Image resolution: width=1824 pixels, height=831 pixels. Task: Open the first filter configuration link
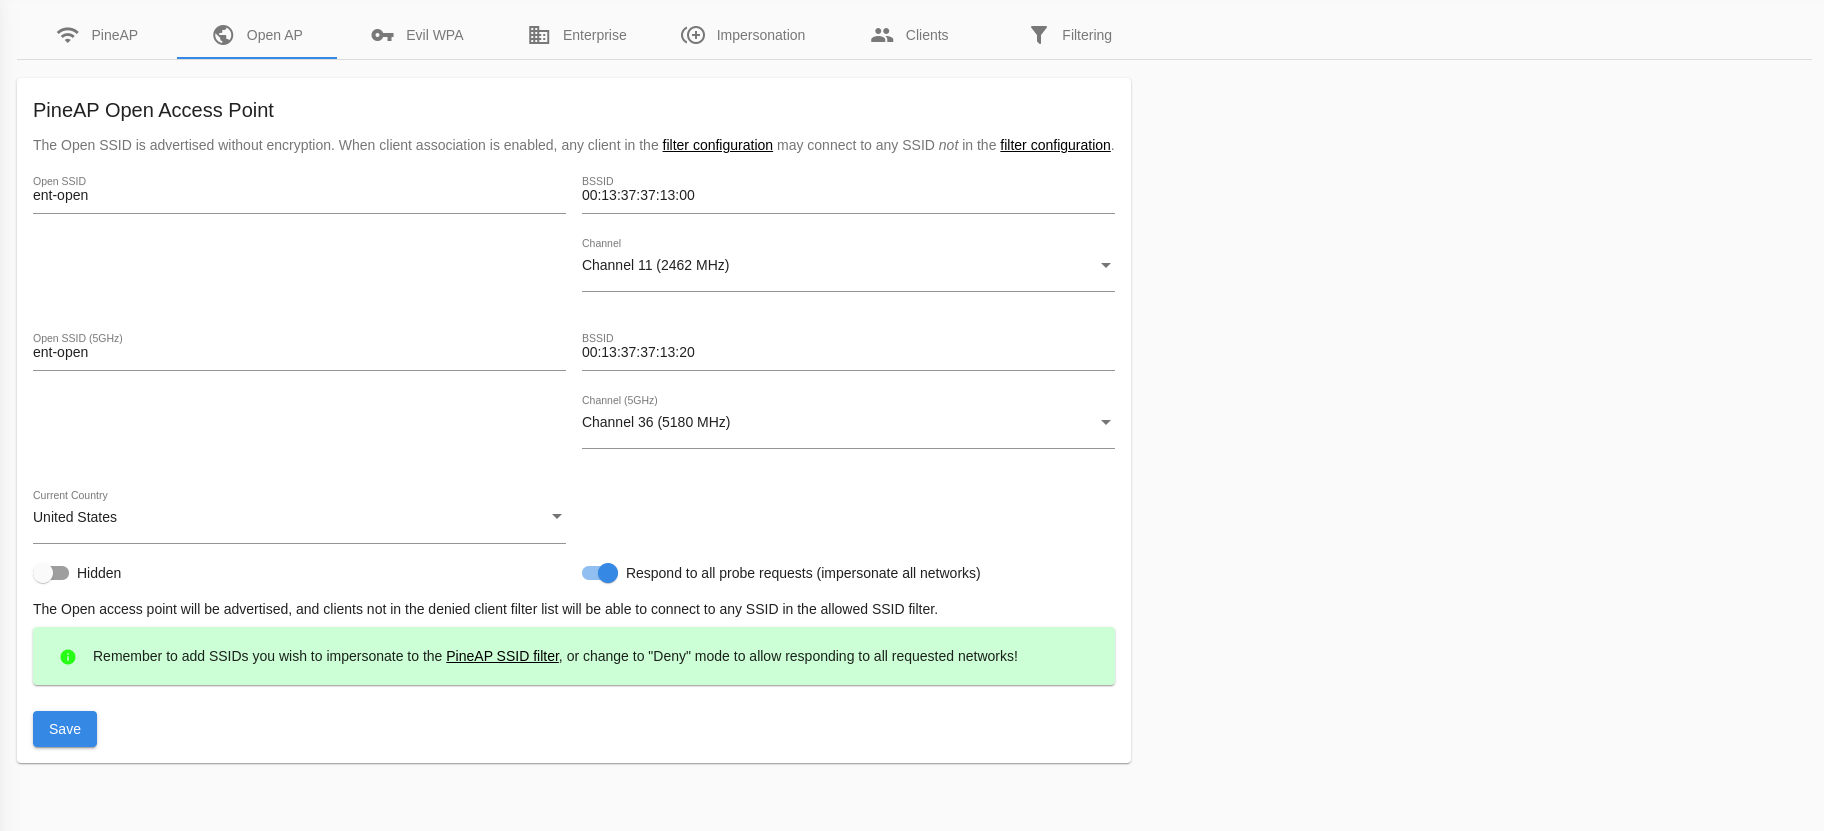(717, 145)
